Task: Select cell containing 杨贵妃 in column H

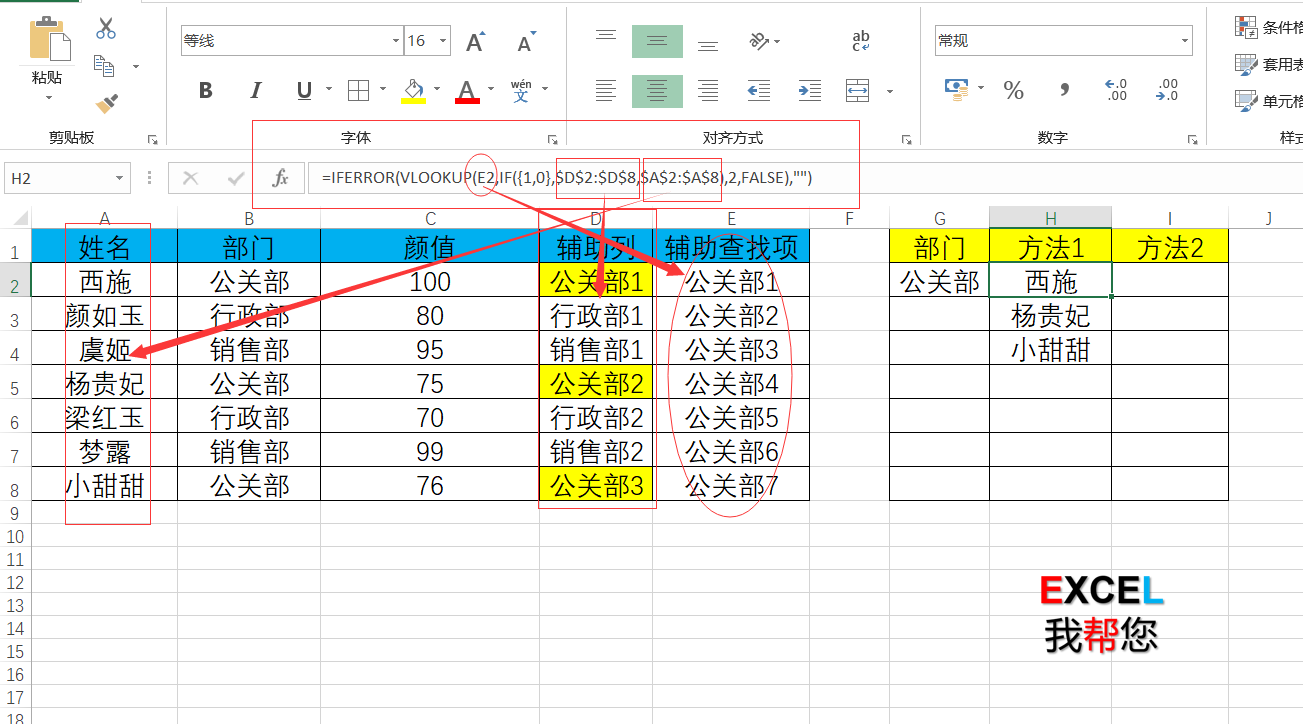Action: point(1050,316)
